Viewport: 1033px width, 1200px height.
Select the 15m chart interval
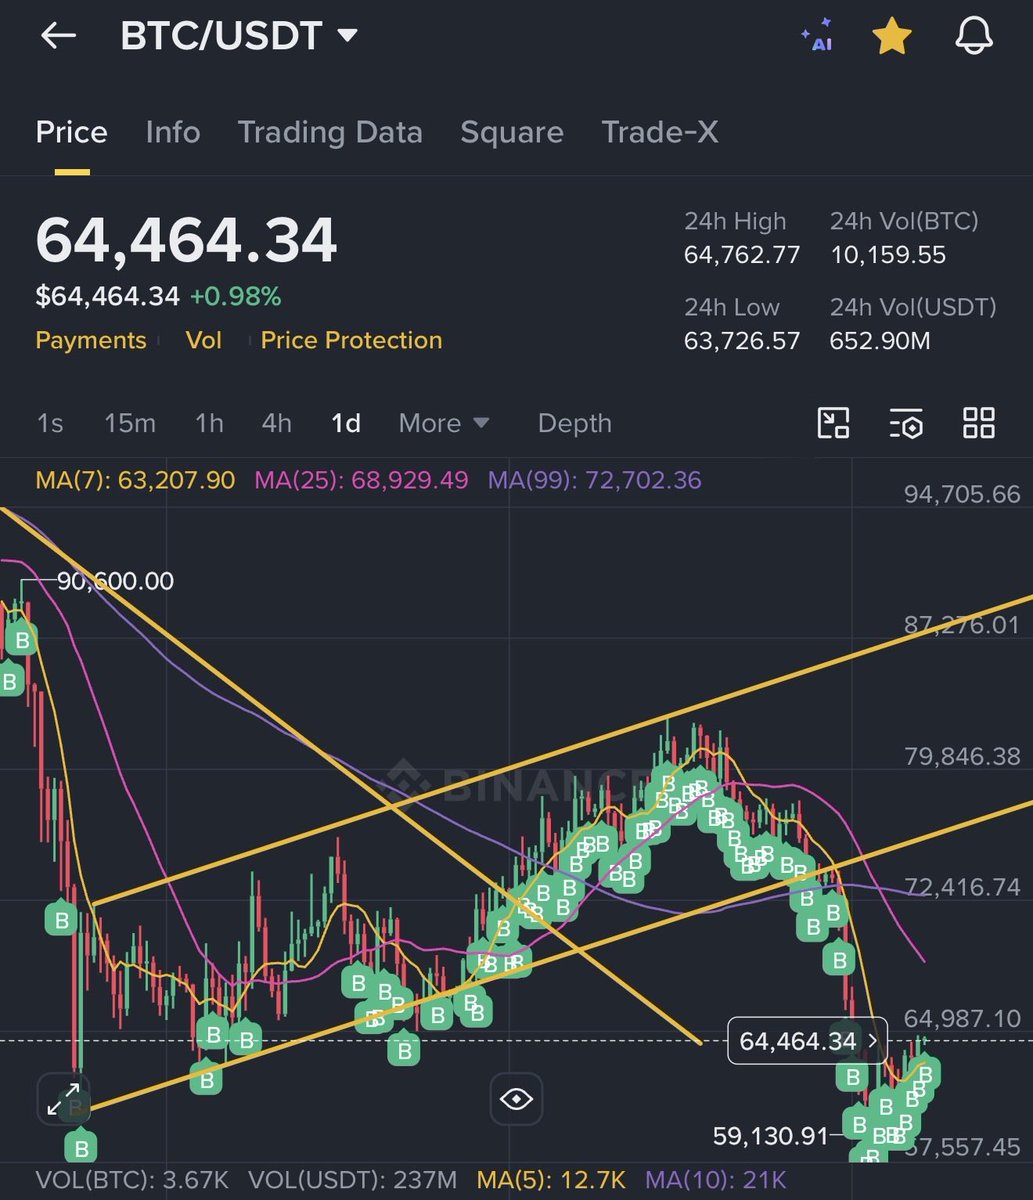click(130, 423)
